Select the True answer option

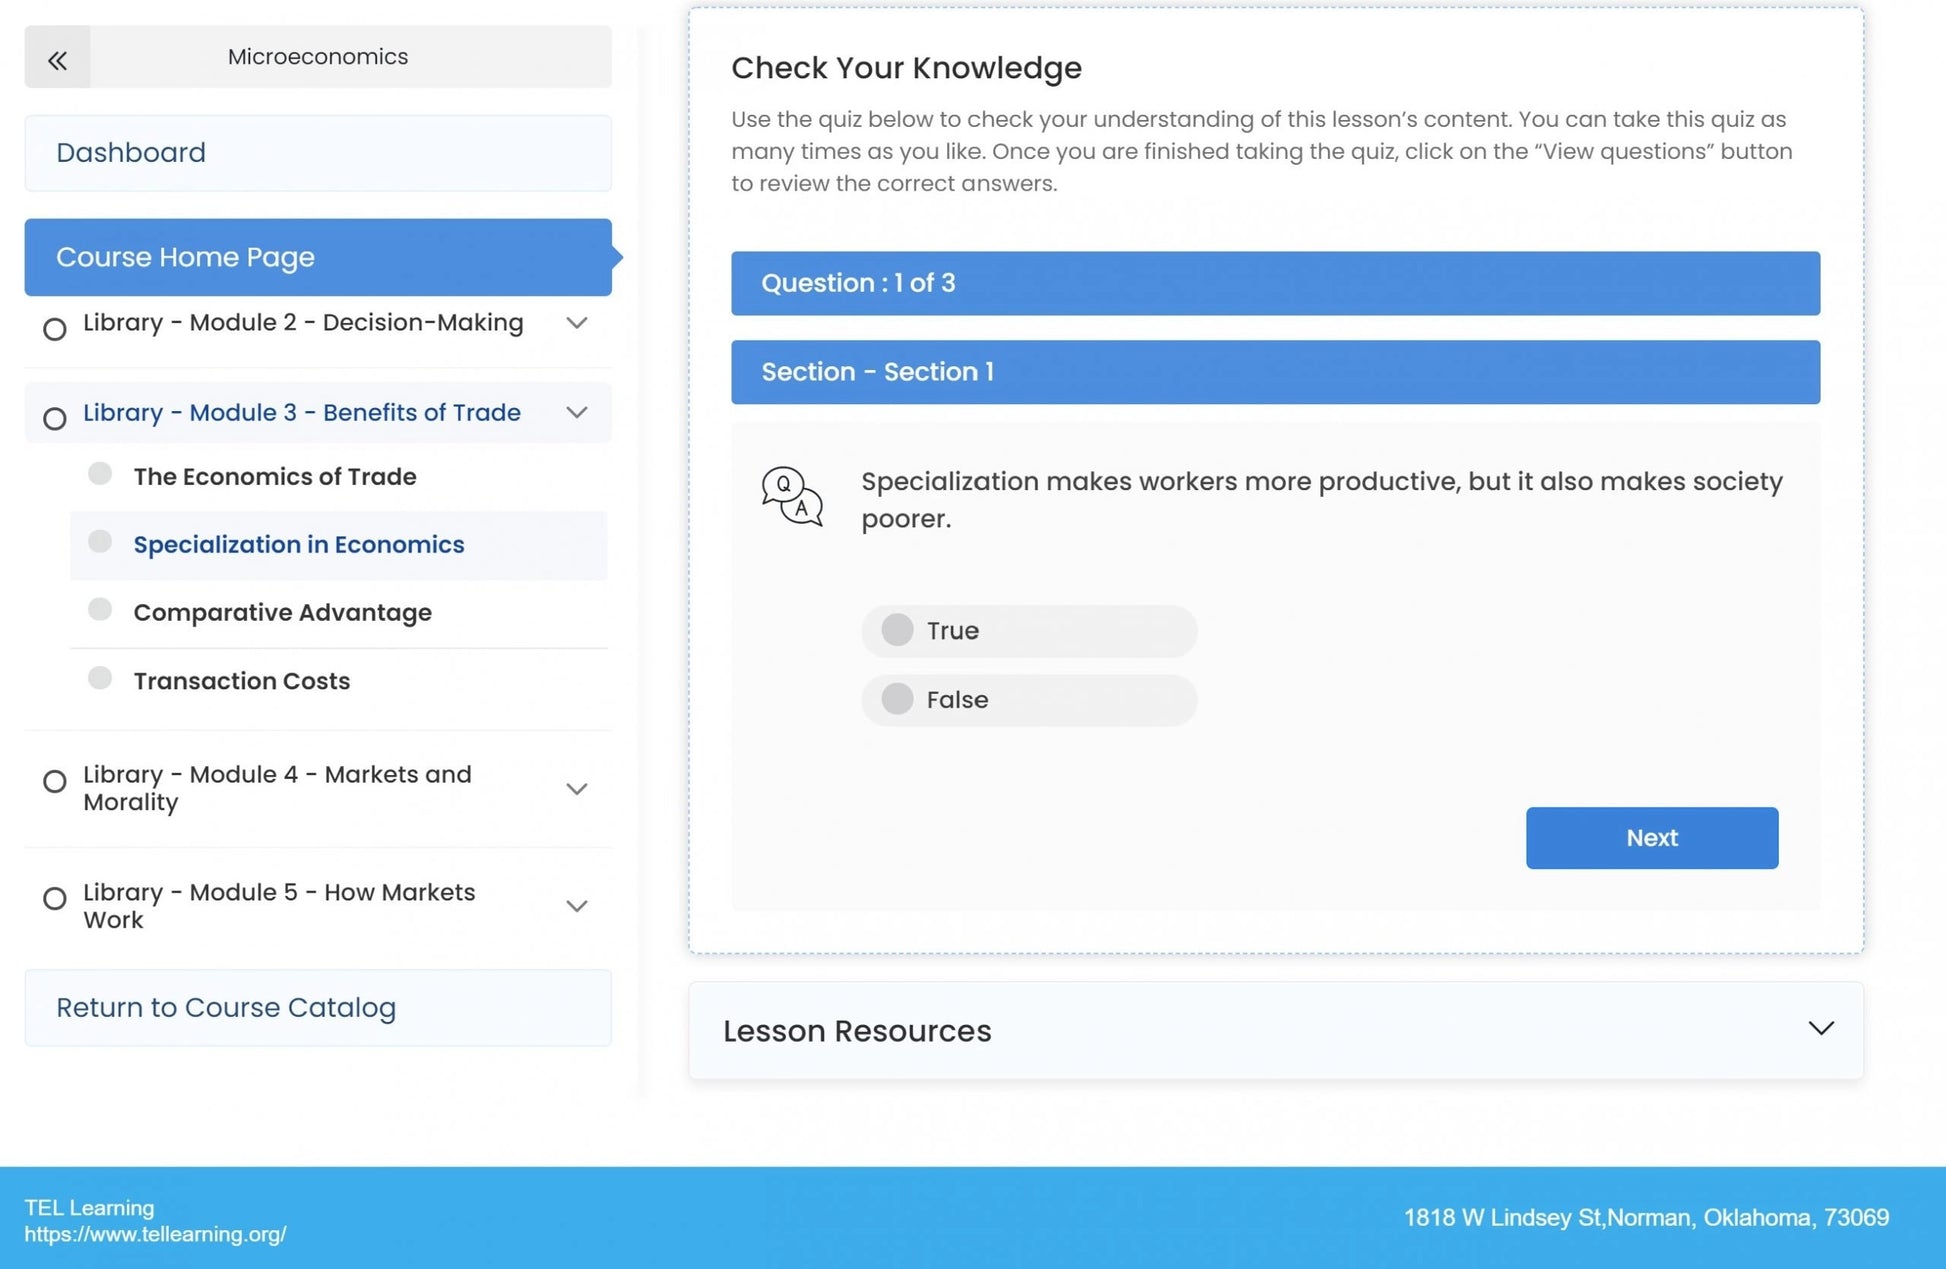[x=898, y=630]
